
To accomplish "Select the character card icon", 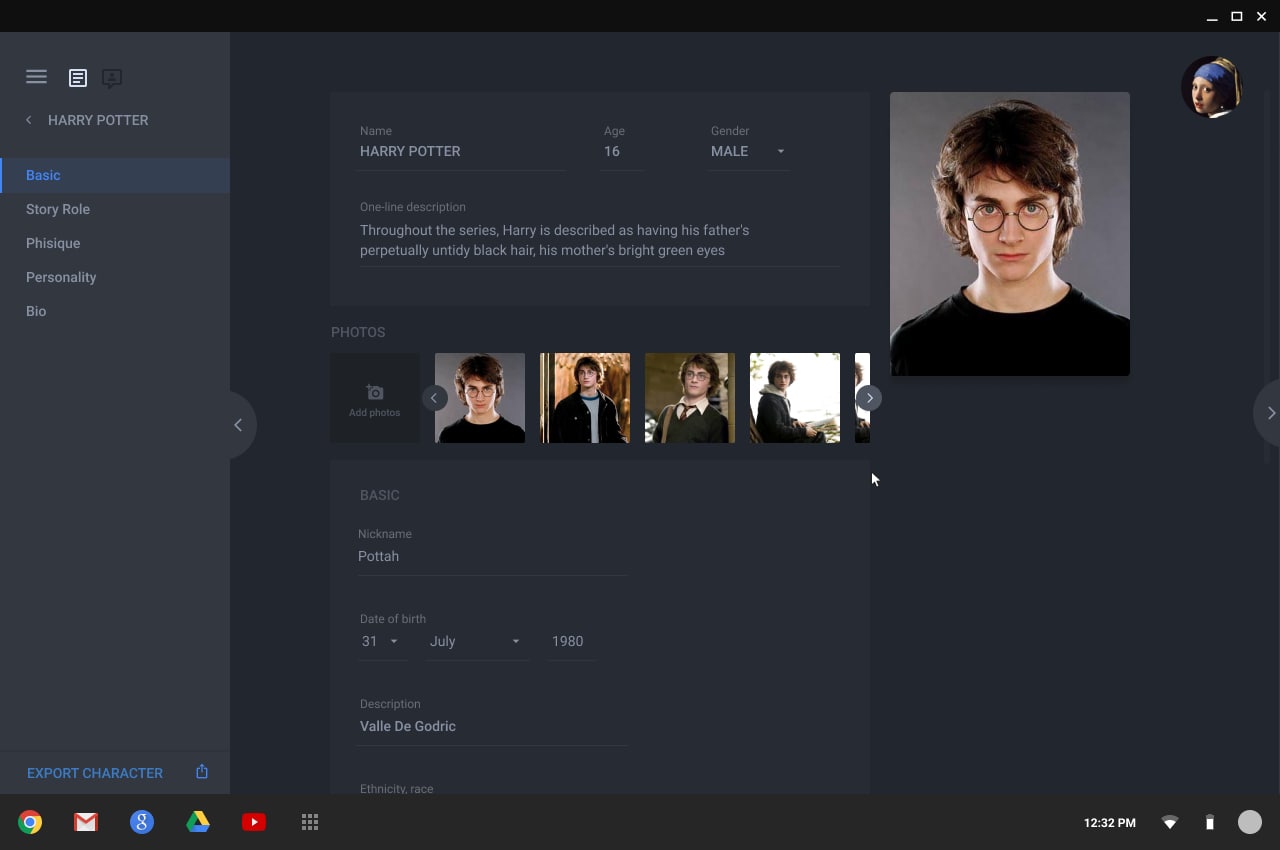I will 112,78.
